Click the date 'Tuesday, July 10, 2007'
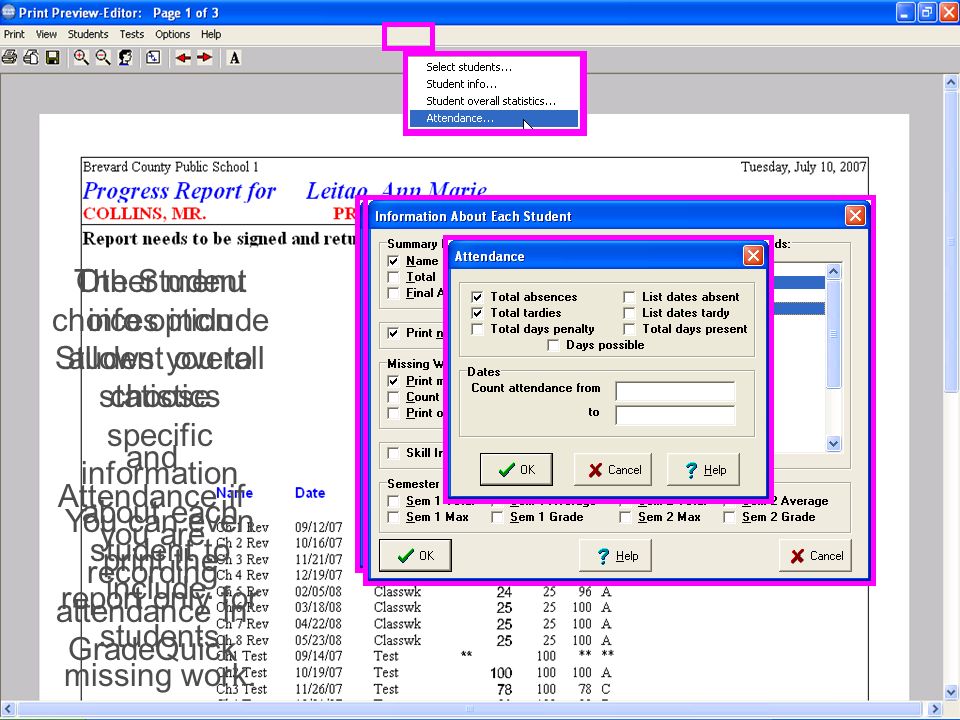This screenshot has width=960, height=720. coord(803,167)
